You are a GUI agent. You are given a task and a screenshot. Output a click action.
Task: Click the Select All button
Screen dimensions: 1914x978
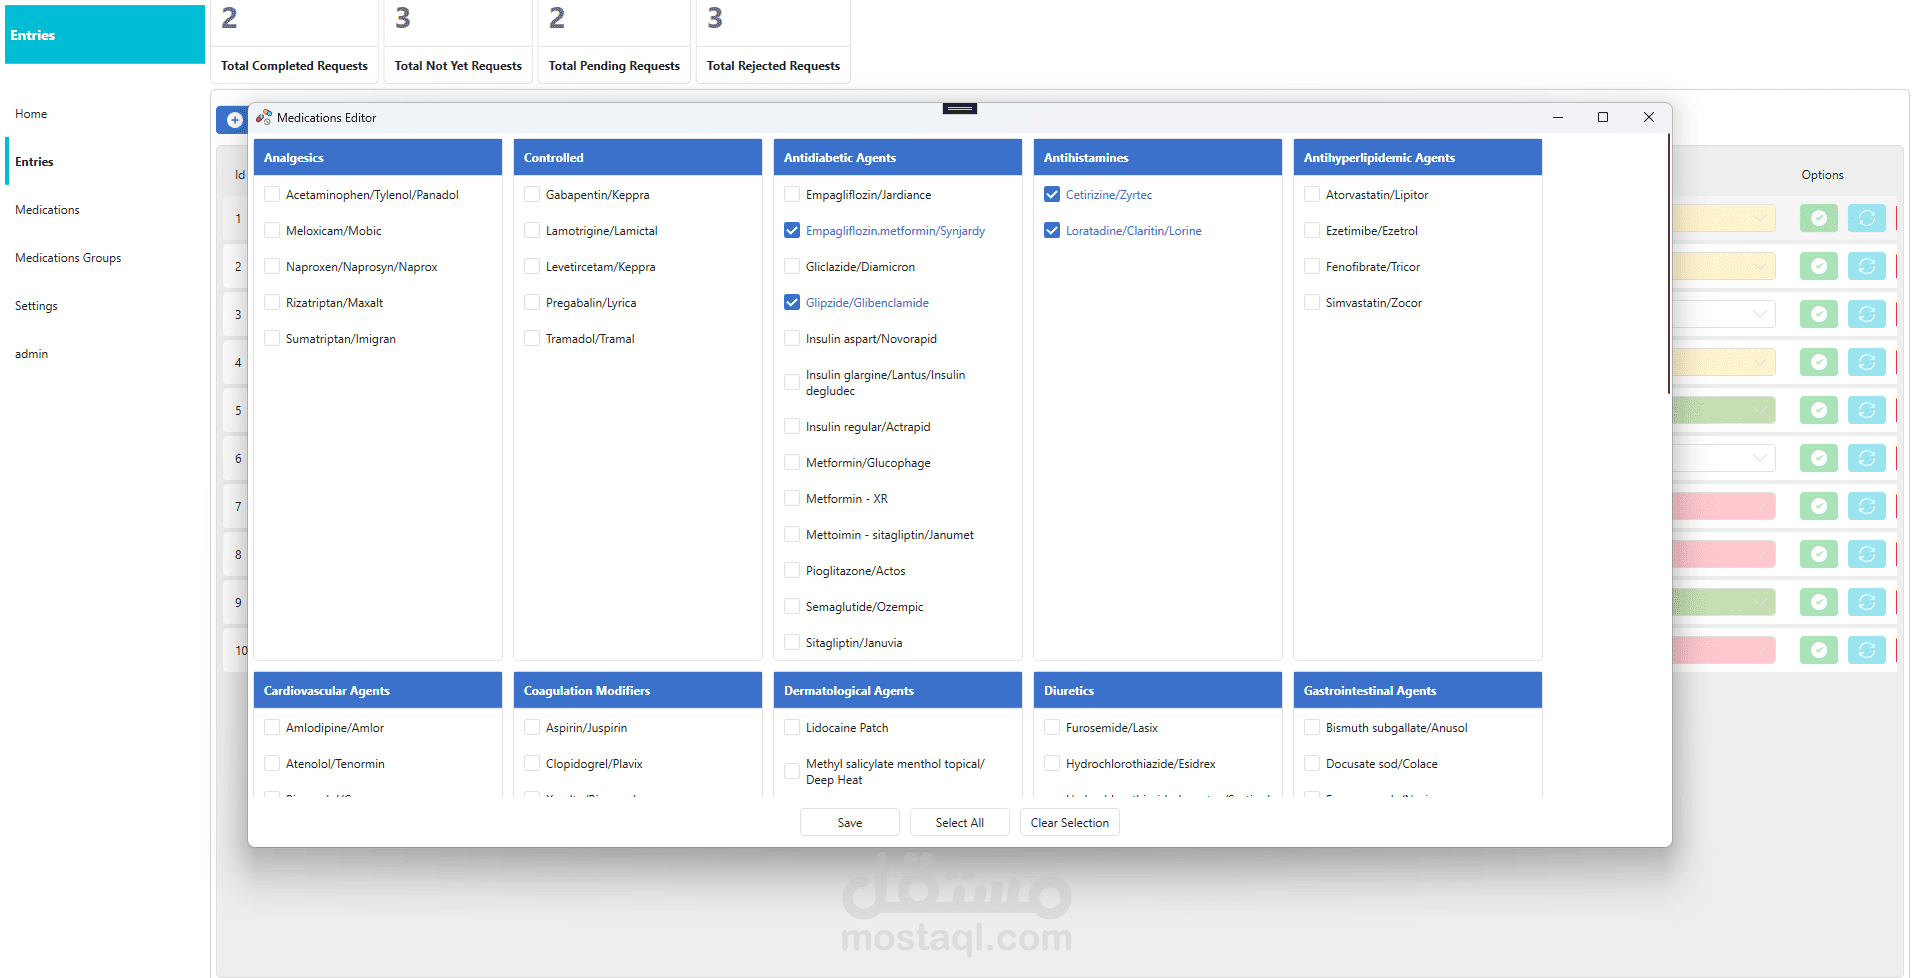click(960, 823)
